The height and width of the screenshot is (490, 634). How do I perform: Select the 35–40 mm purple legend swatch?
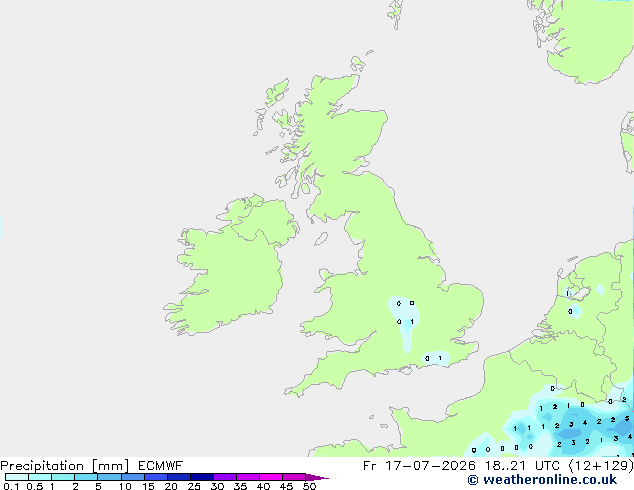click(x=247, y=477)
